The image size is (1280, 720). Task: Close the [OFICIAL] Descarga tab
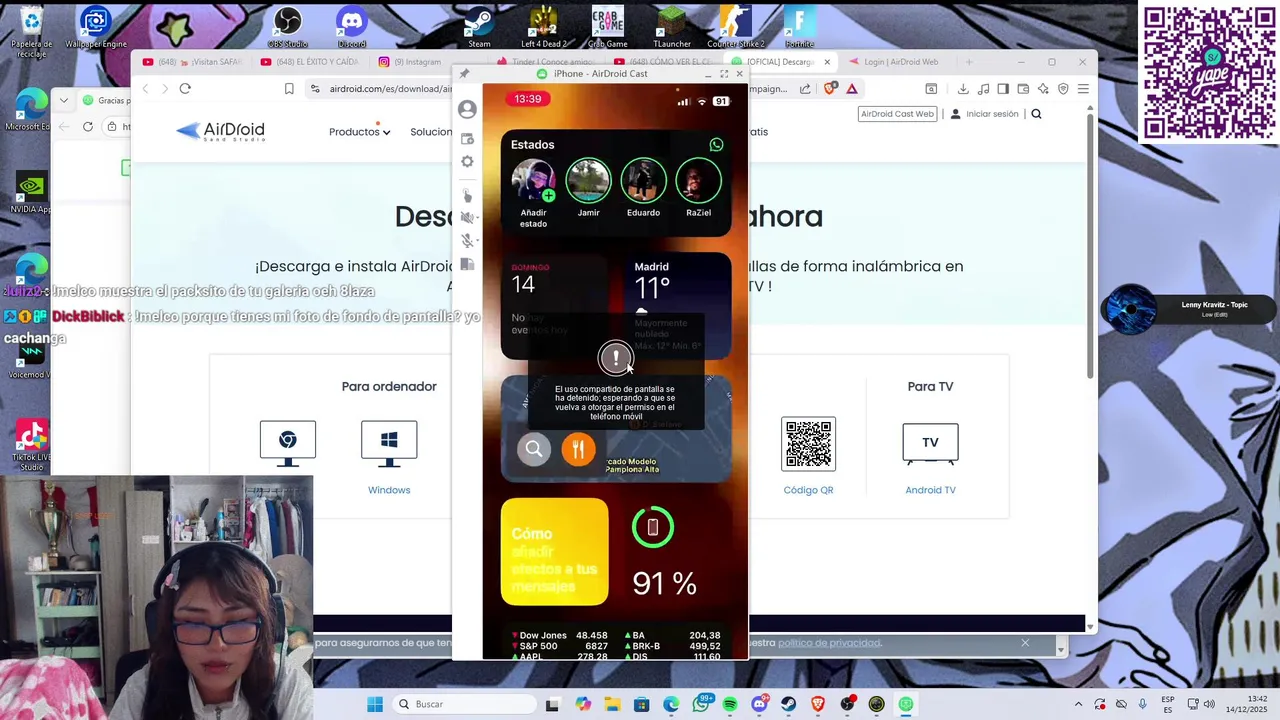click(827, 62)
